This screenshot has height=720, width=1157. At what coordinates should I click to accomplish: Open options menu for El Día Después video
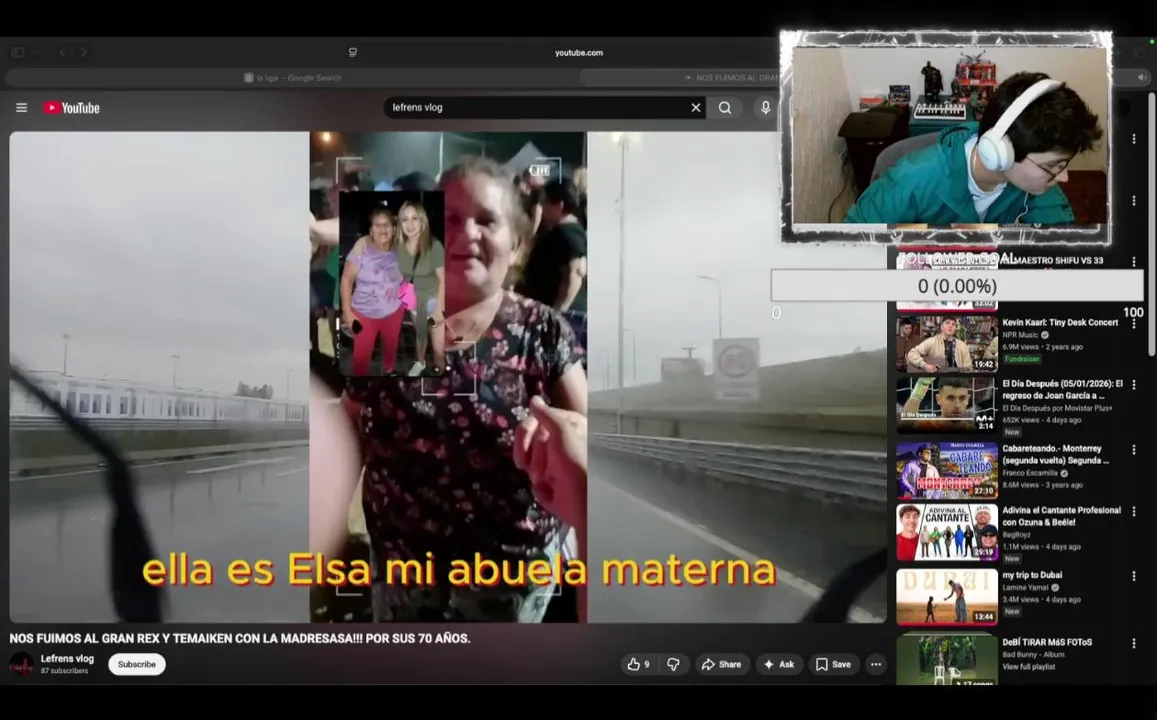click(1134, 385)
